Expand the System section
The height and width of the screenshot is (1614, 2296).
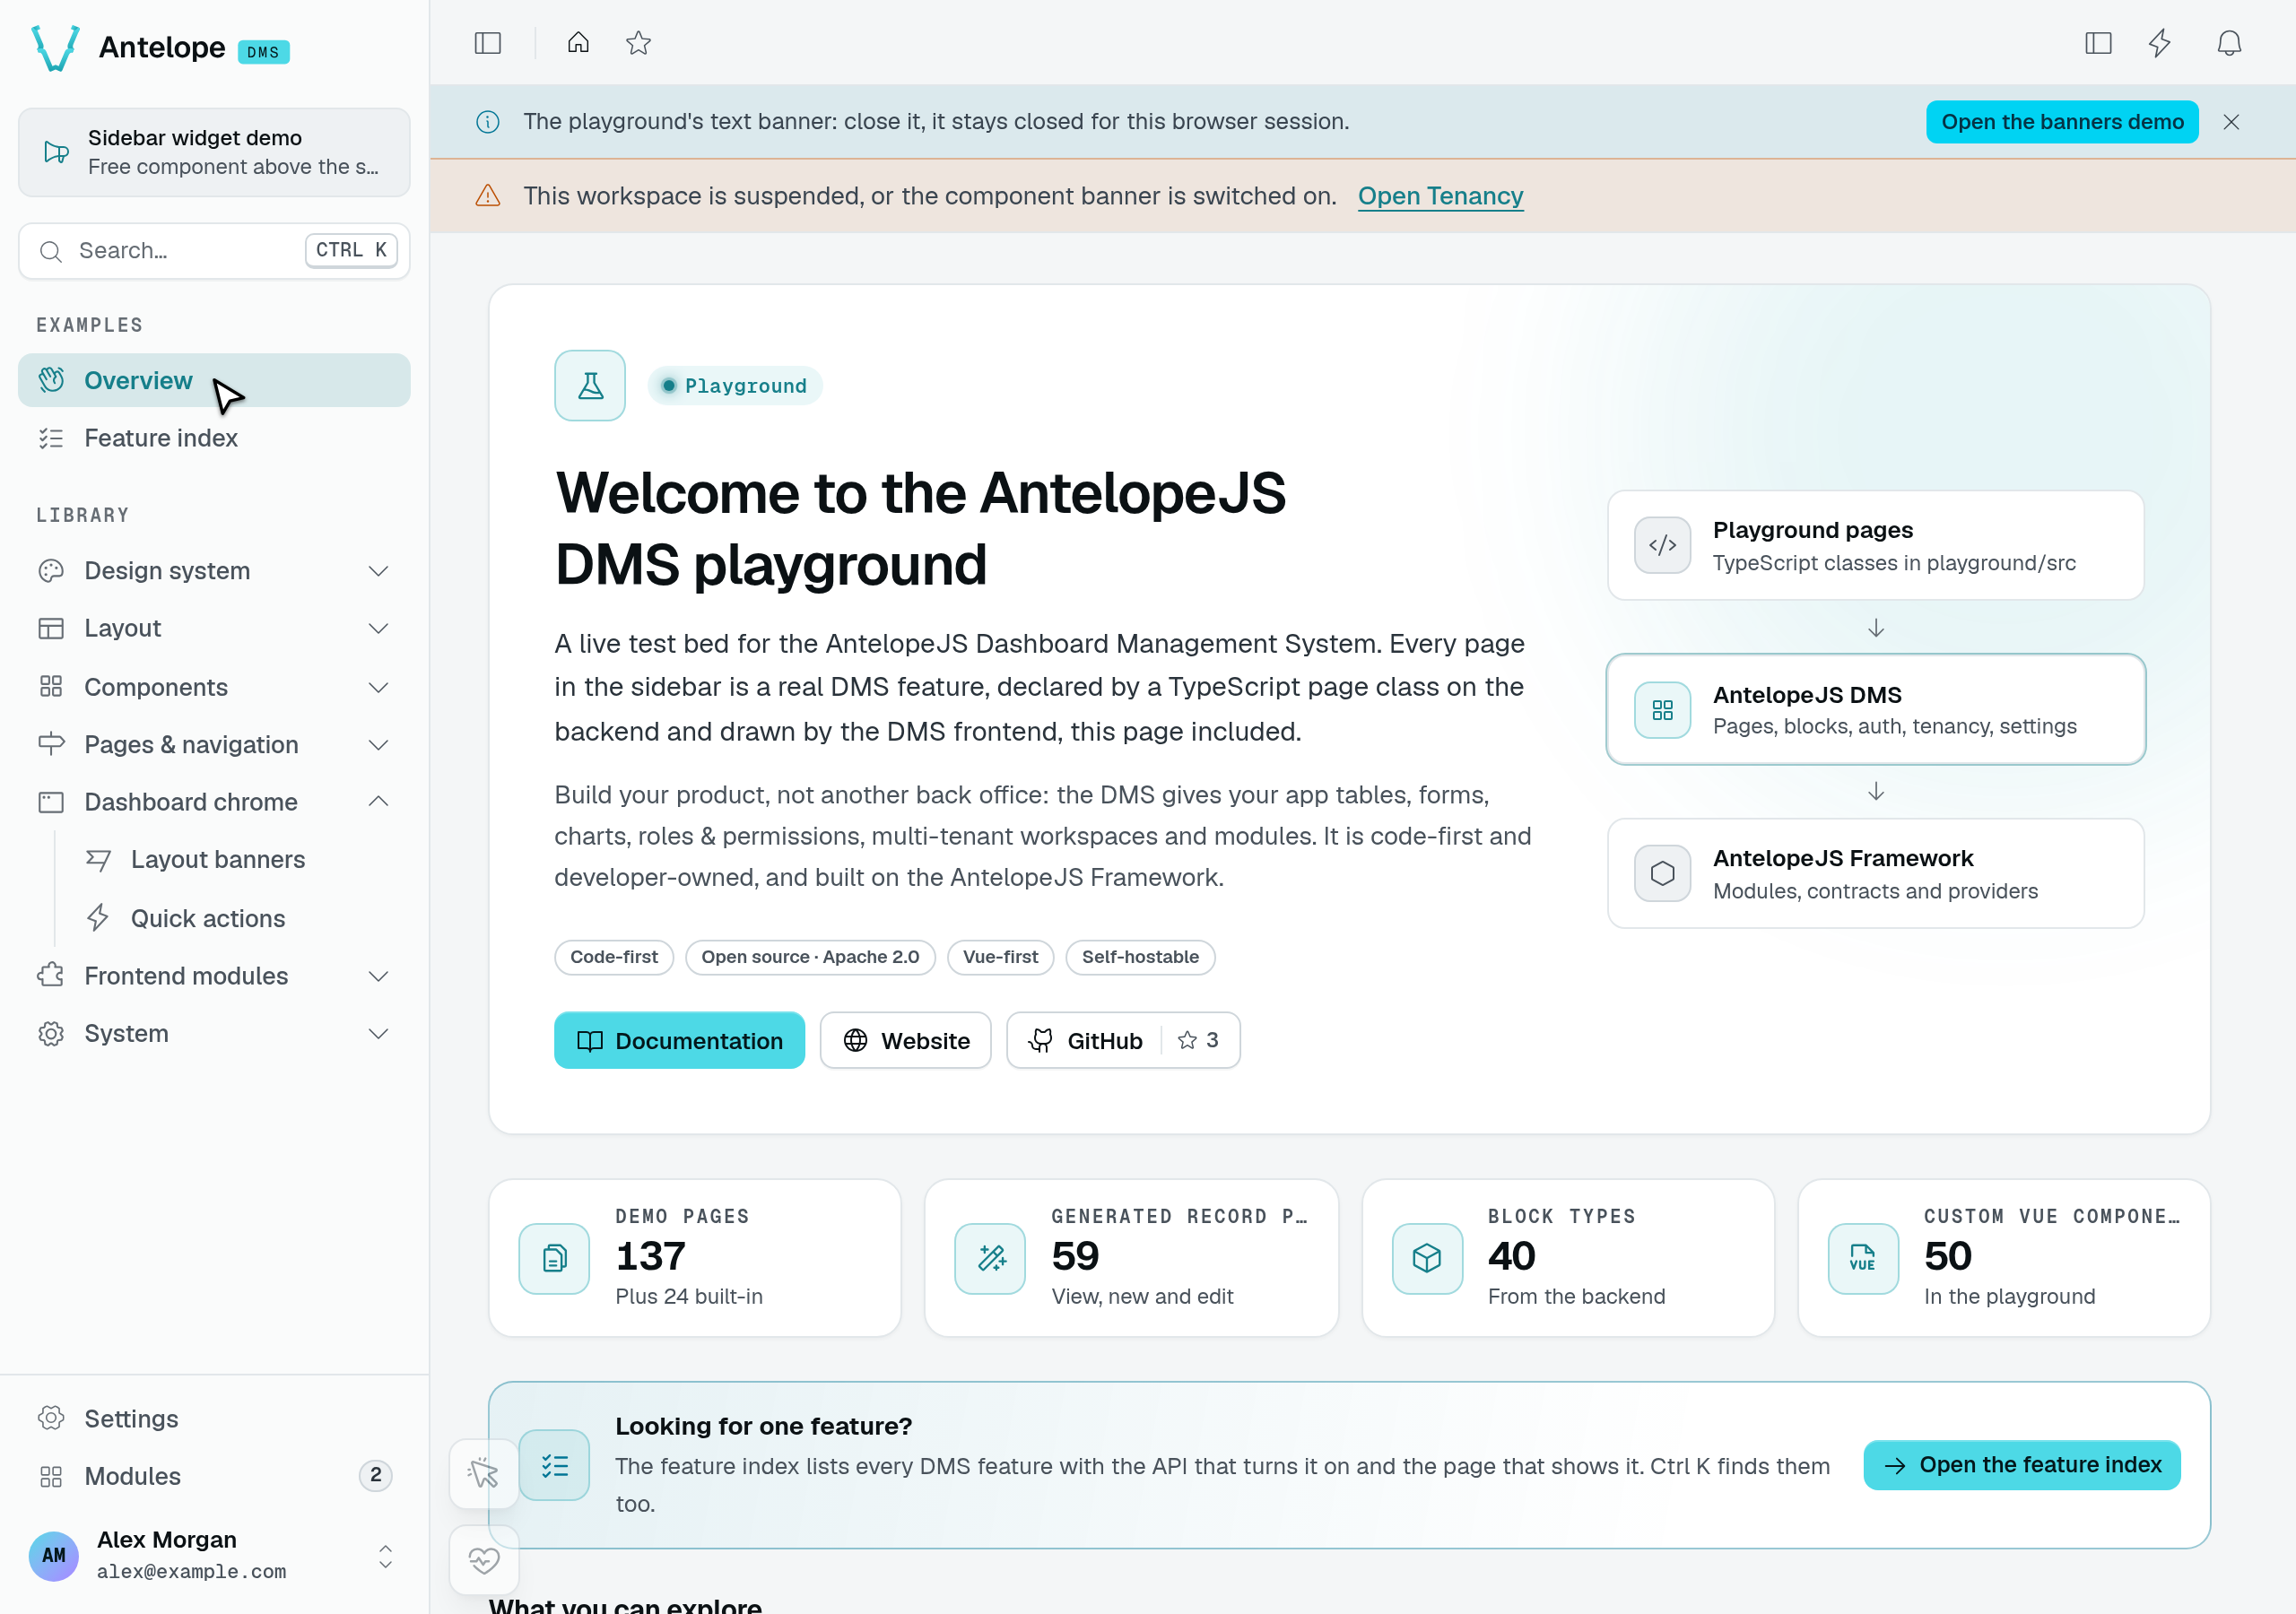click(214, 1033)
